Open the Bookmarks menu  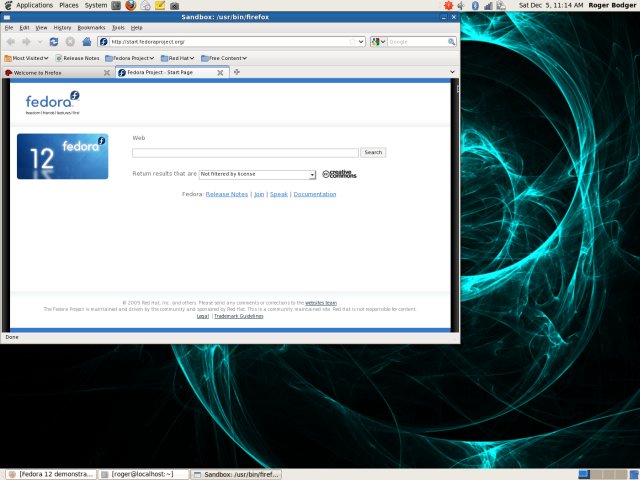(91, 27)
